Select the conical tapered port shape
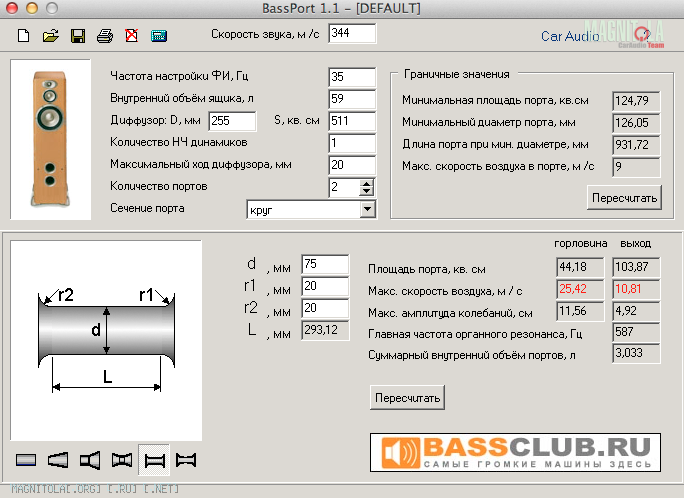The width and height of the screenshot is (684, 498). [x=58, y=459]
